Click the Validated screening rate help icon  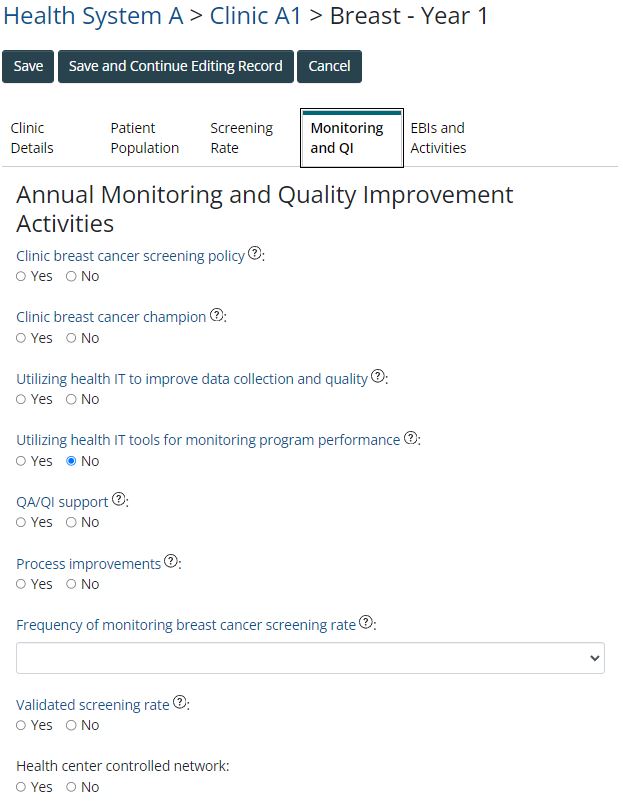pos(180,703)
